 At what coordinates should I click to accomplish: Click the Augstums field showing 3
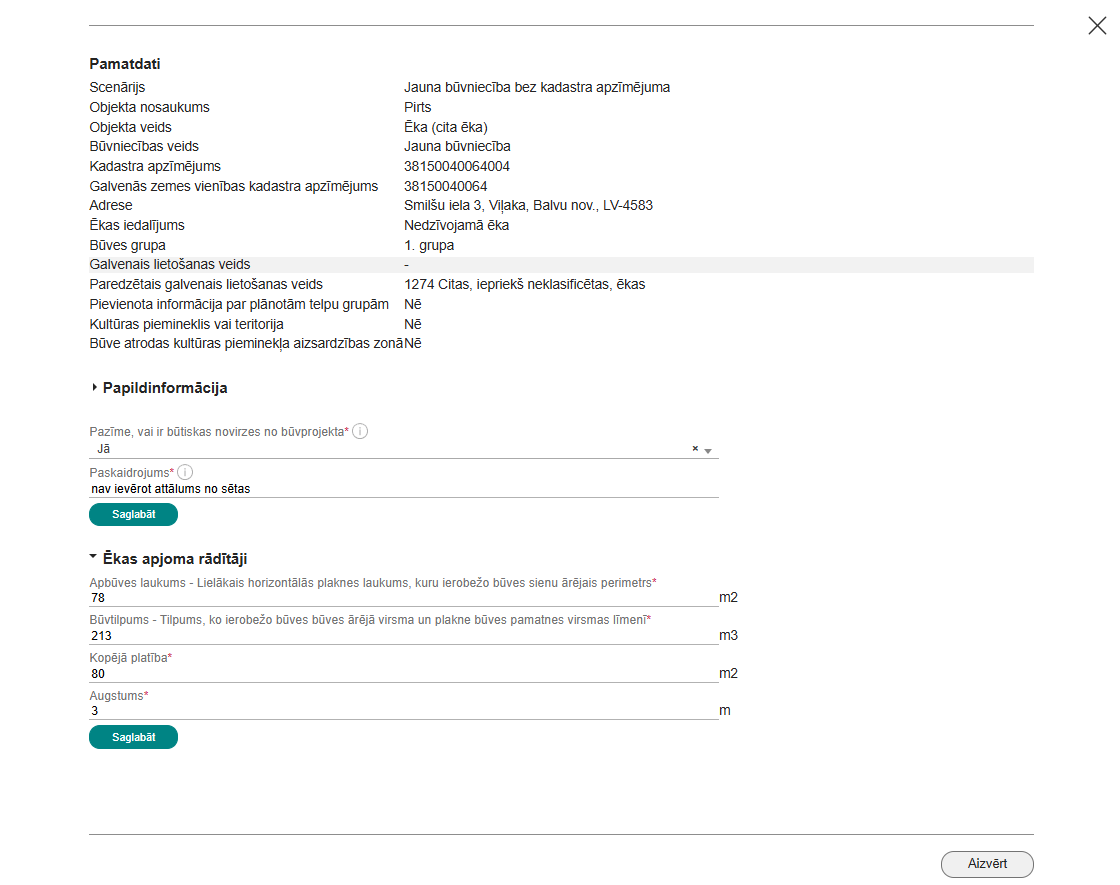tap(404, 711)
